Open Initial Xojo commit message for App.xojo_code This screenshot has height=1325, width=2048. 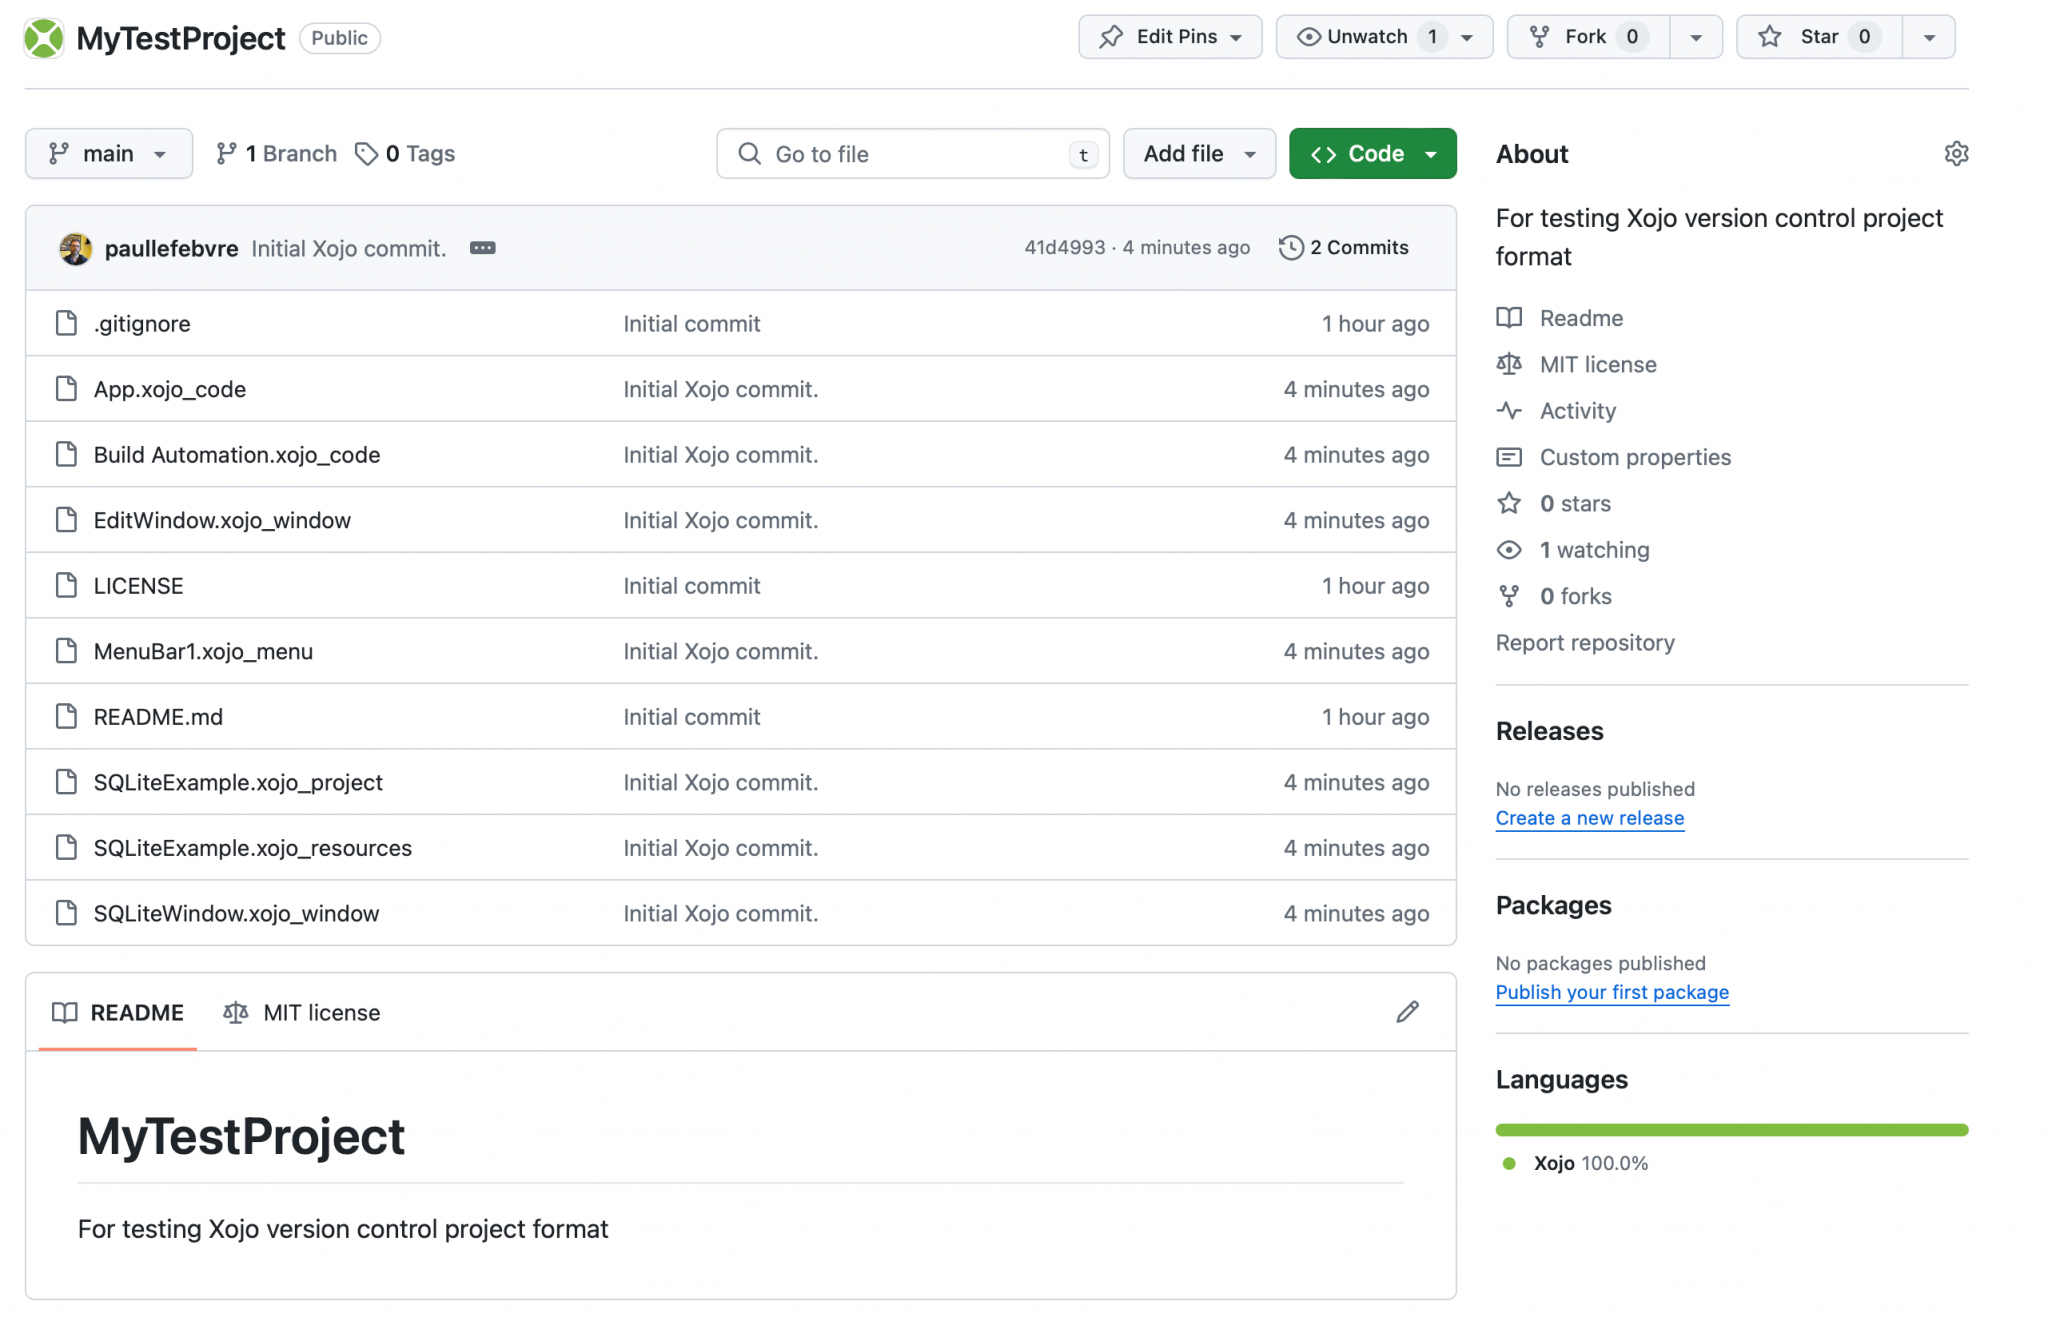[x=720, y=389]
